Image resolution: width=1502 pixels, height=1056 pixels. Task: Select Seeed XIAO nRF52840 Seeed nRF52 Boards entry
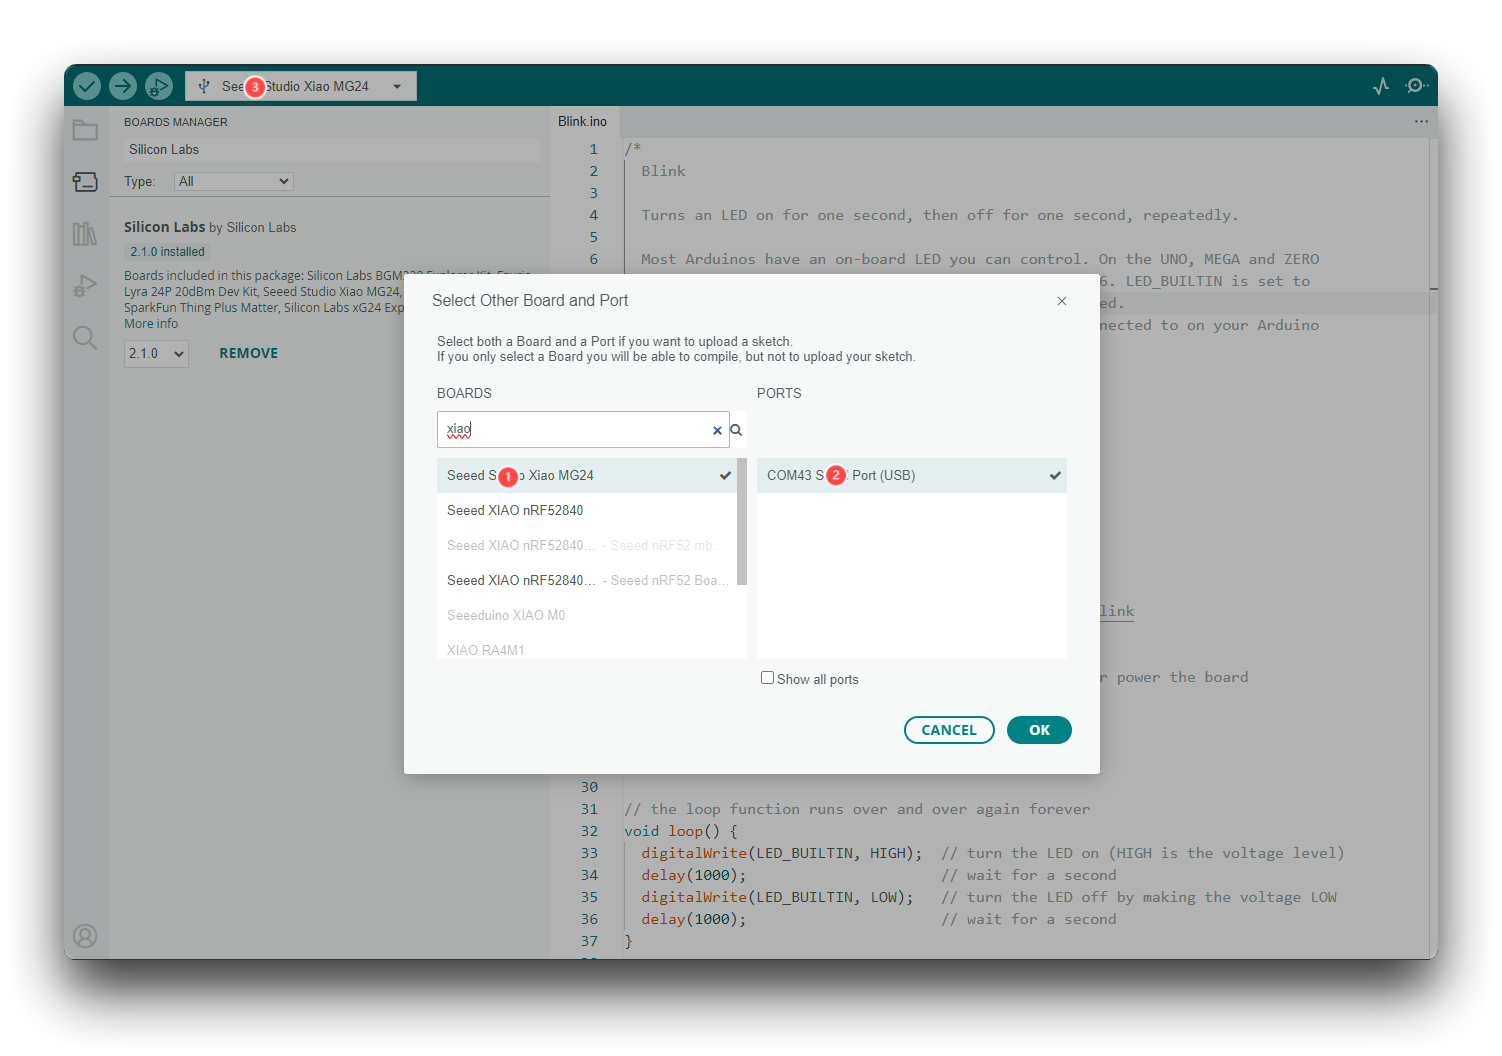(587, 580)
